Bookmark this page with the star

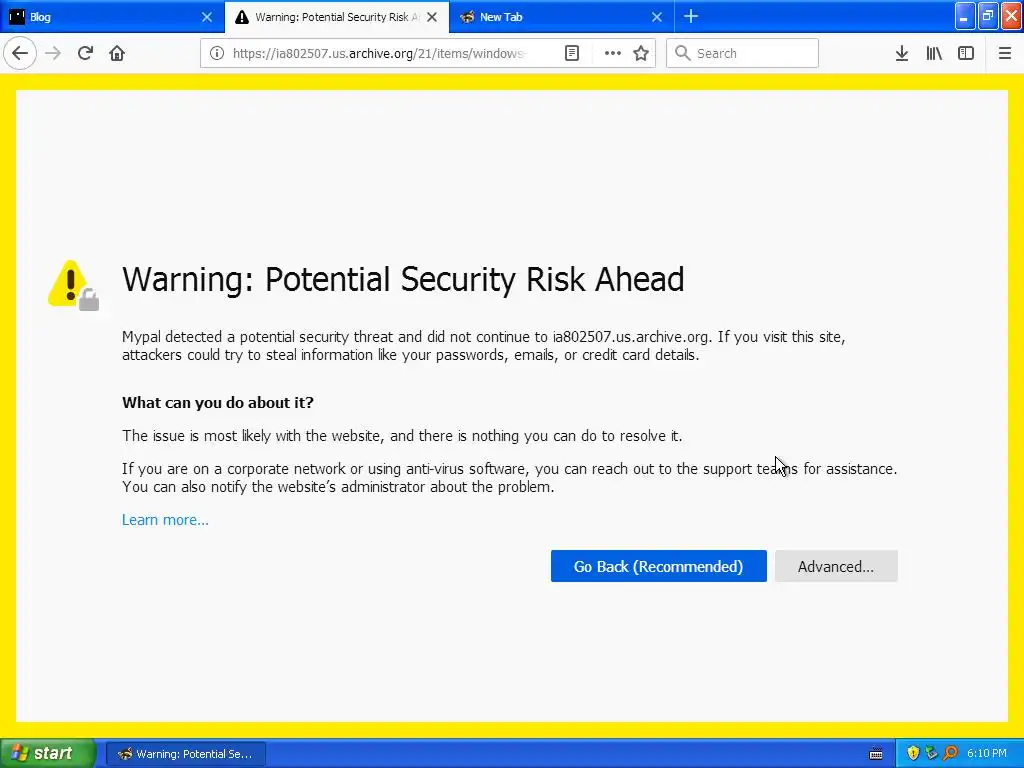click(641, 53)
